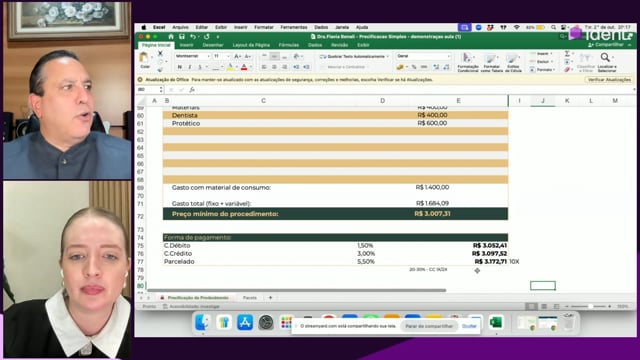Click the Redo icon in title bar
640x360 pixels.
(207, 37)
